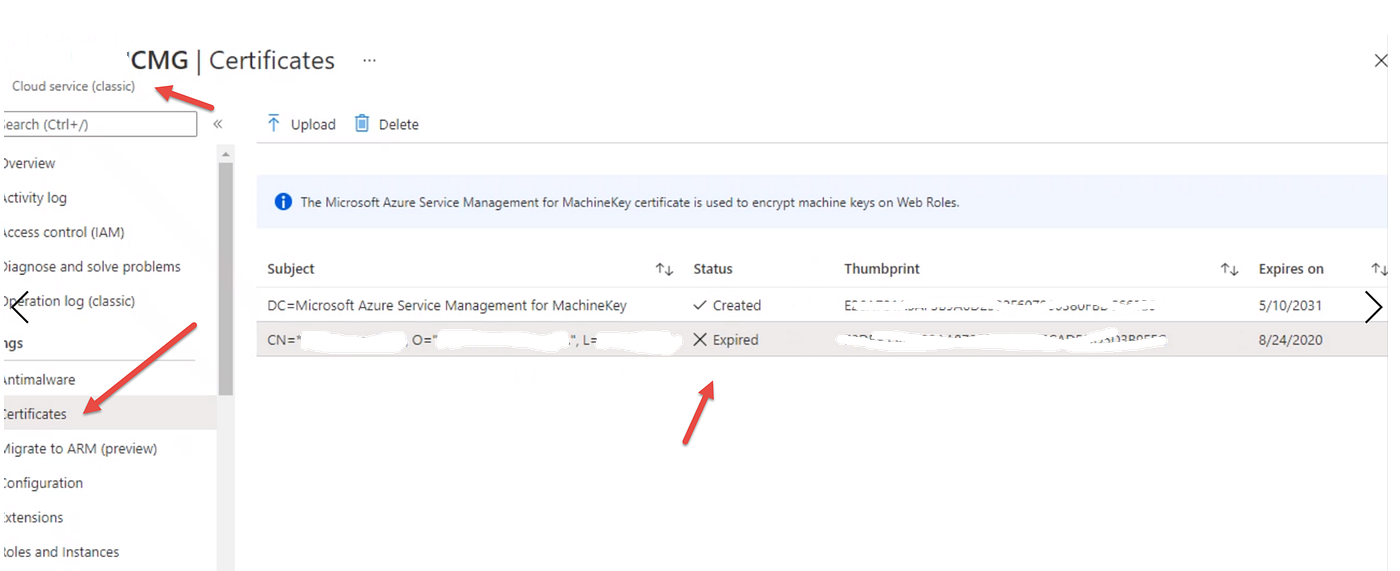Click the Upload button label

click(x=313, y=124)
